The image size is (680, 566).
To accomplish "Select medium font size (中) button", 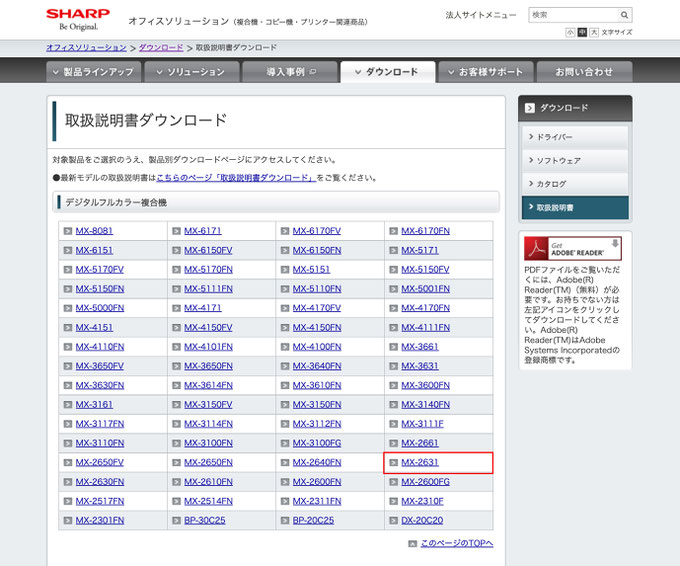I will pos(582,33).
